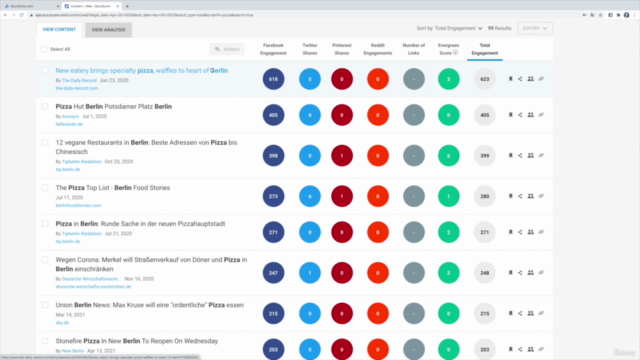640x360 pixels.
Task: Check the box for 'Wegen Corona: Merkel' article
Action: point(45,260)
